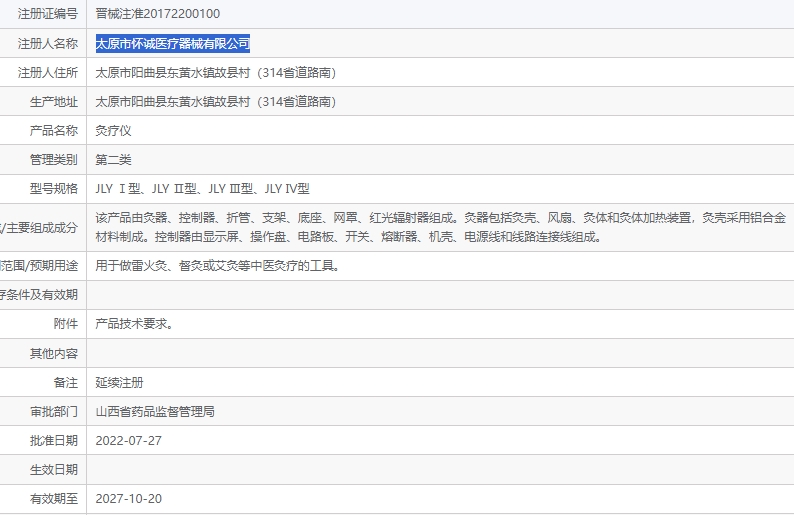Click remark value 延续注册
This screenshot has width=794, height=515.
(120, 382)
